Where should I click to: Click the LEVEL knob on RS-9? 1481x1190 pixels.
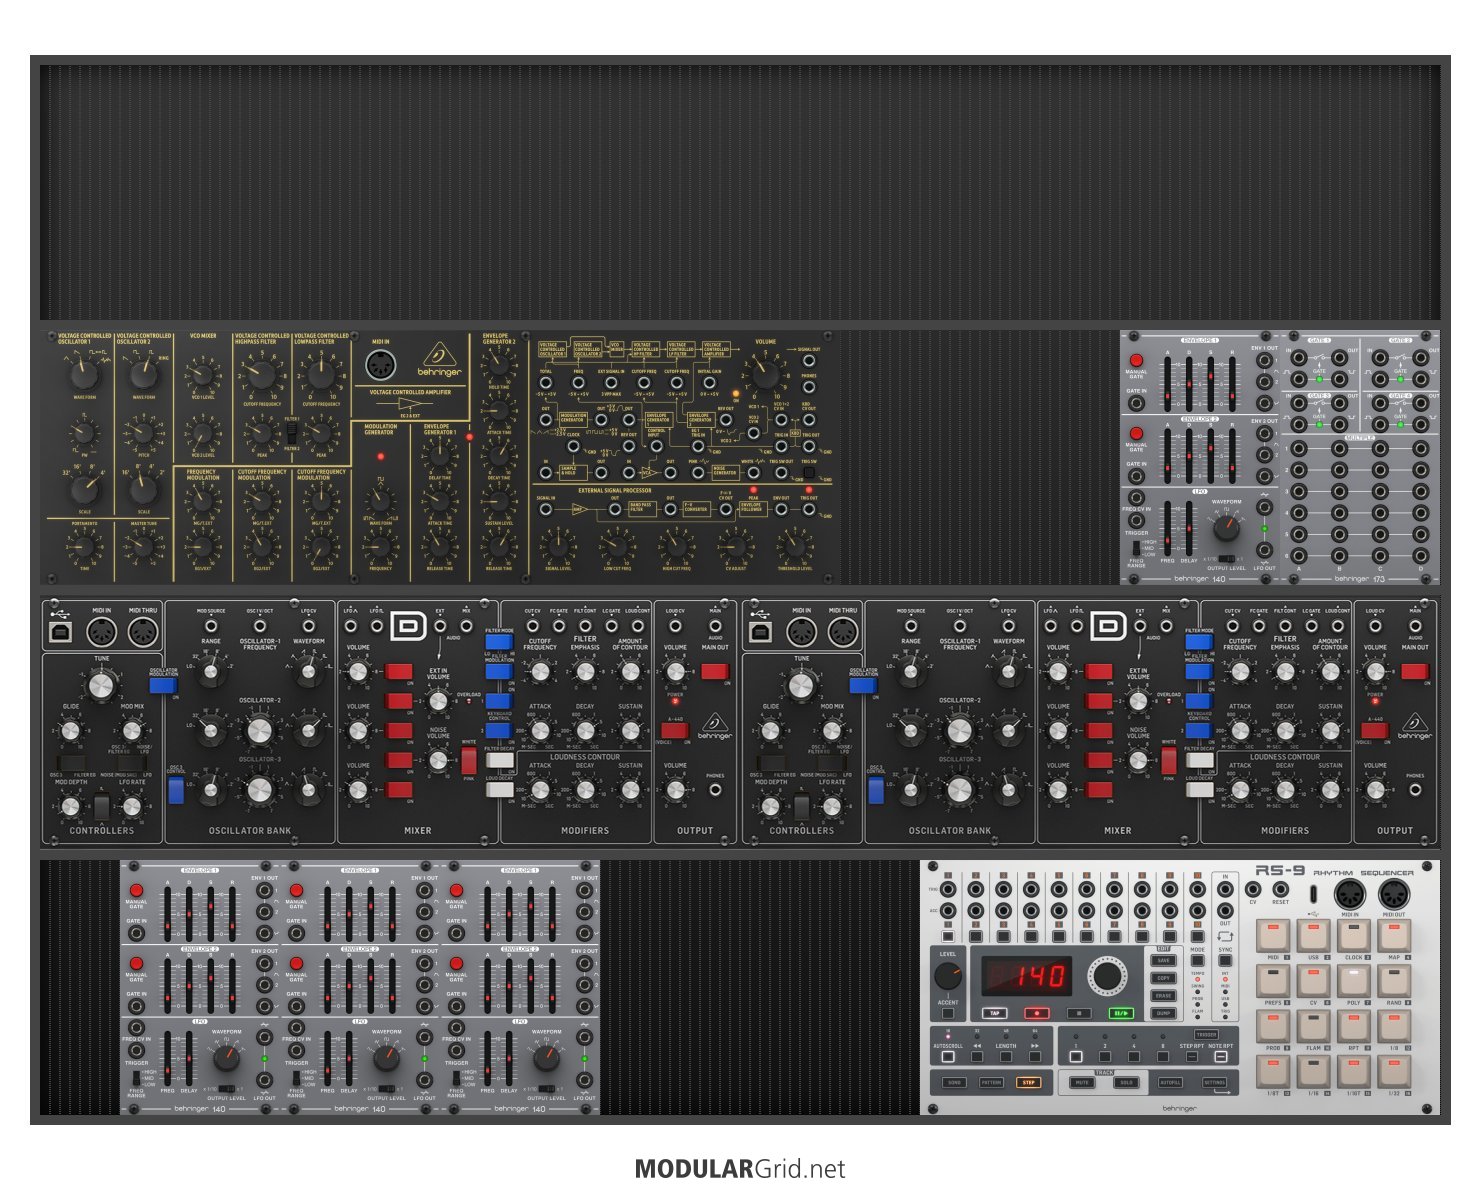point(948,976)
